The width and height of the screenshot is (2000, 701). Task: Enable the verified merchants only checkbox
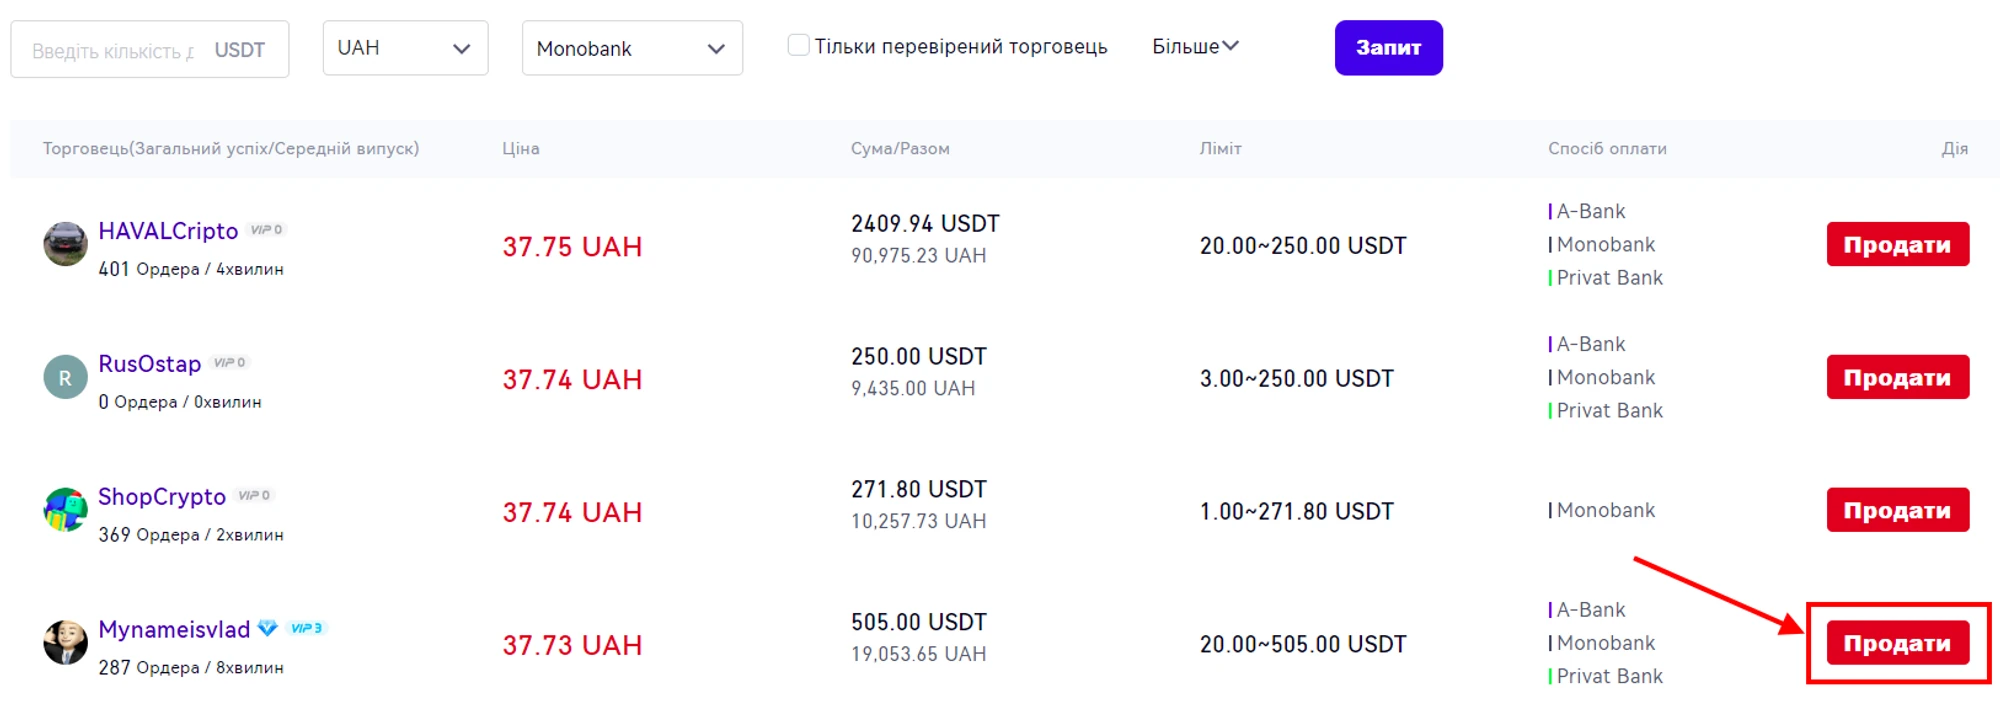pyautogui.click(x=798, y=45)
